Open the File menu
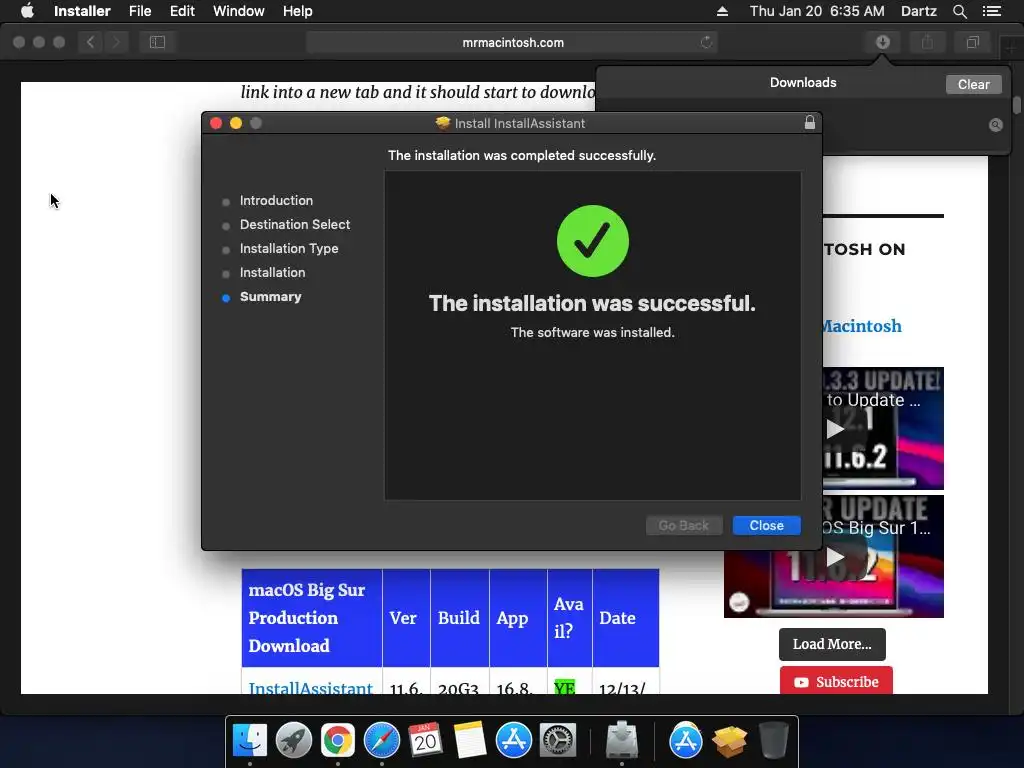1024x768 pixels. coord(140,11)
